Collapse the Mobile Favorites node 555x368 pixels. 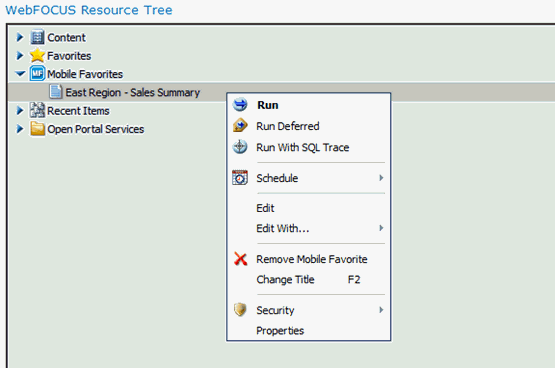(21, 74)
